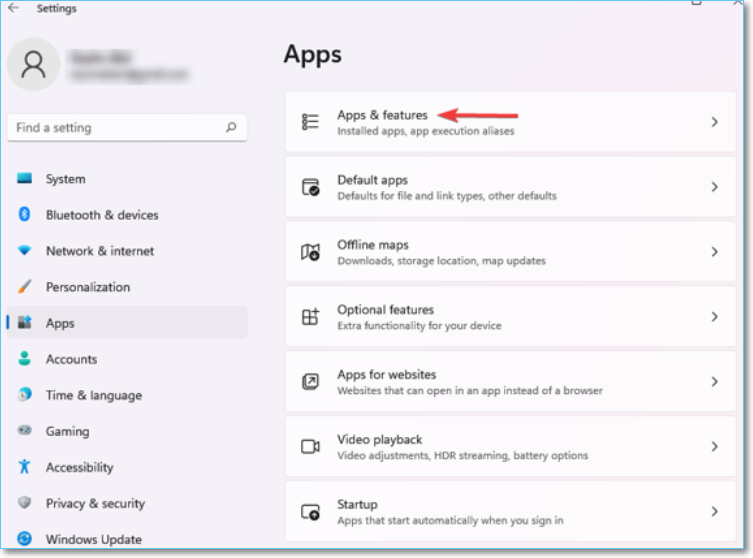This screenshot has height=558, width=753.
Task: Click the Video playback camera icon
Action: (310, 447)
